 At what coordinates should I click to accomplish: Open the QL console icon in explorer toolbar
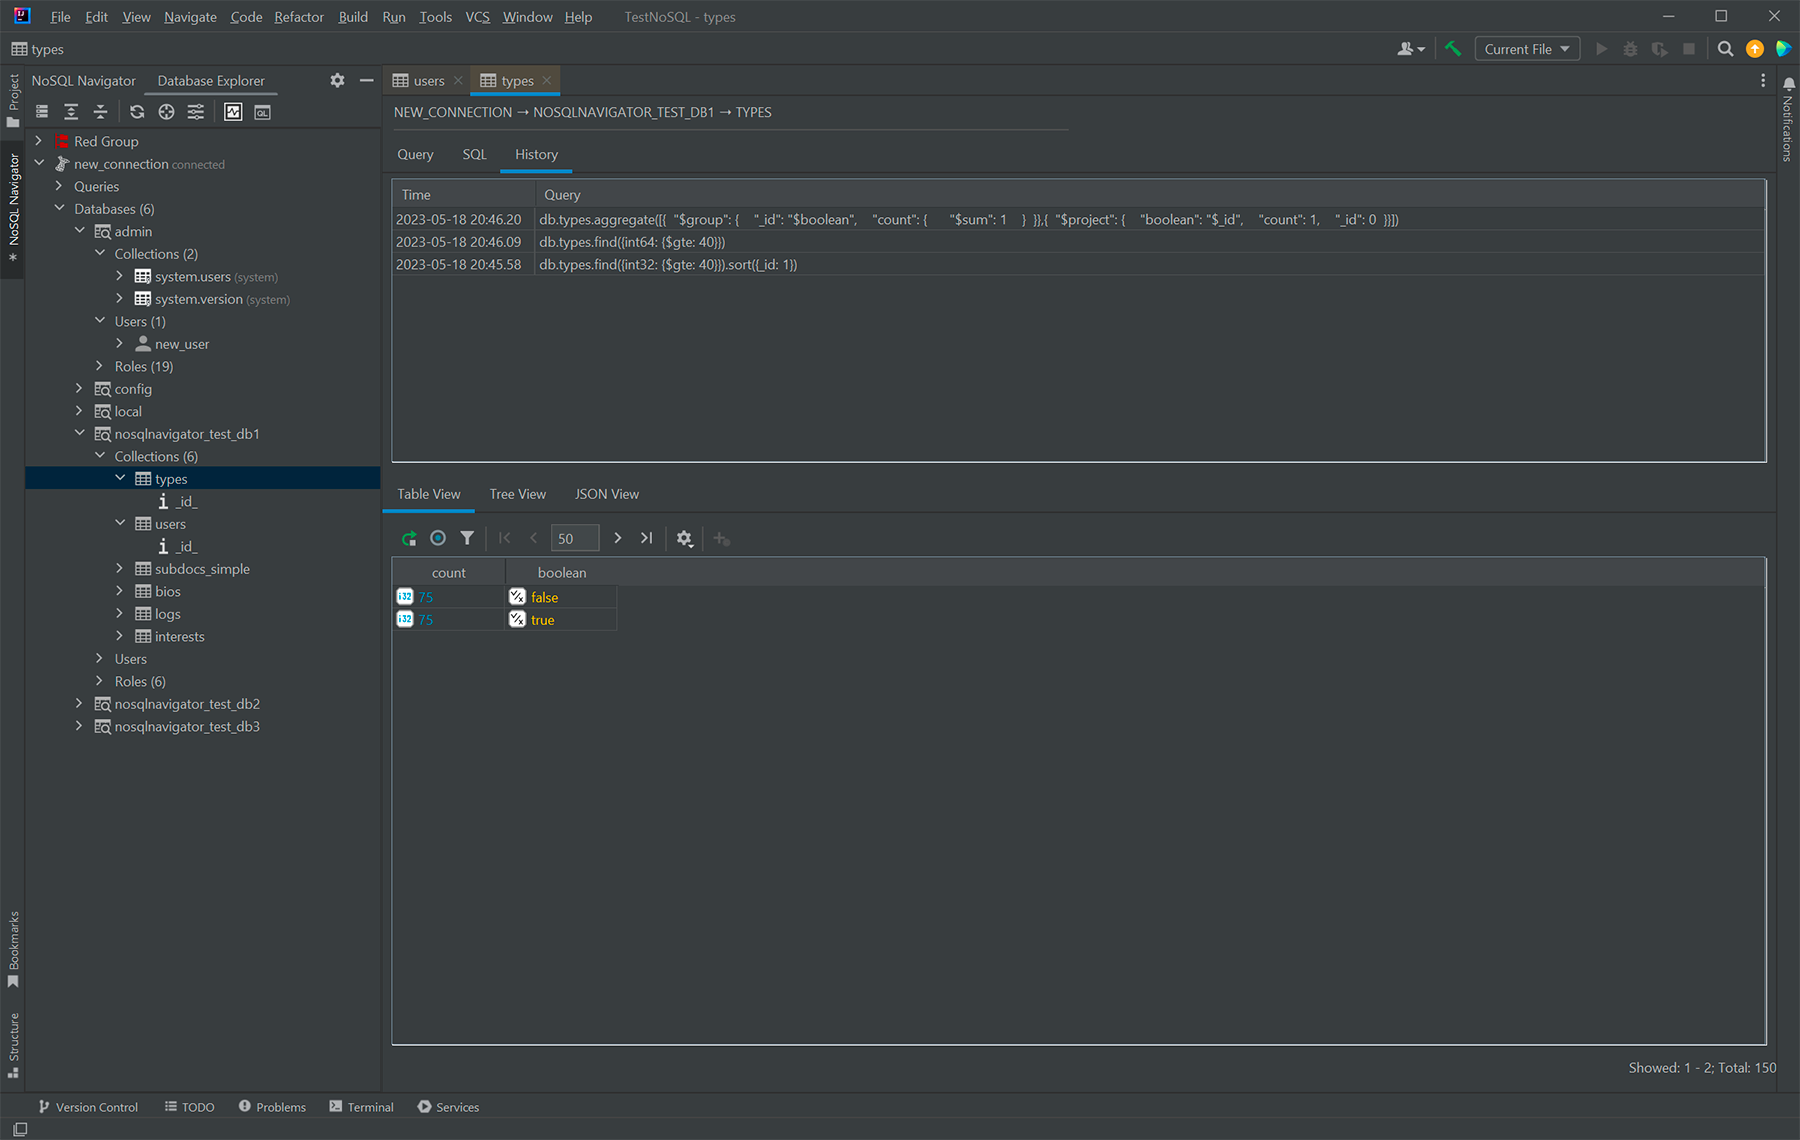point(262,112)
